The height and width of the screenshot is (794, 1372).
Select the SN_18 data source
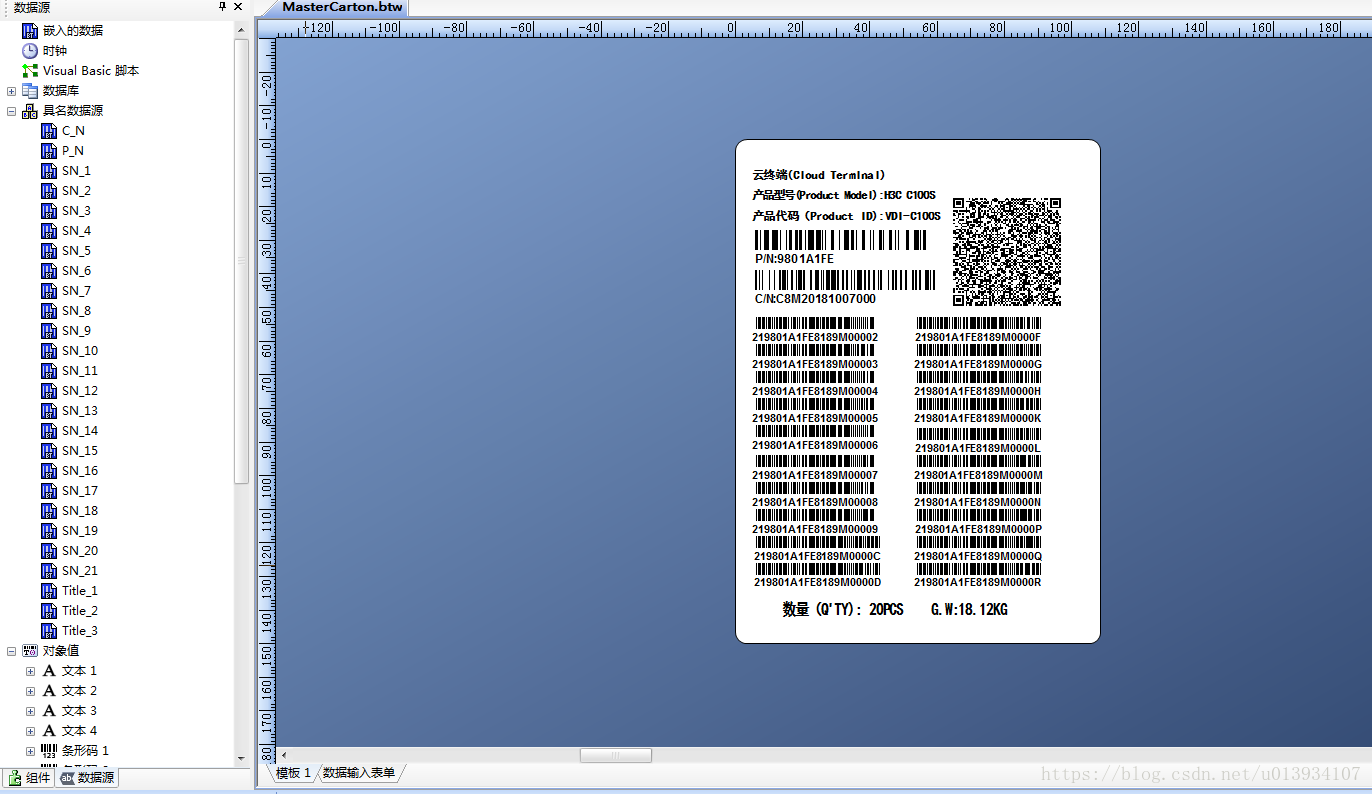click(x=80, y=511)
